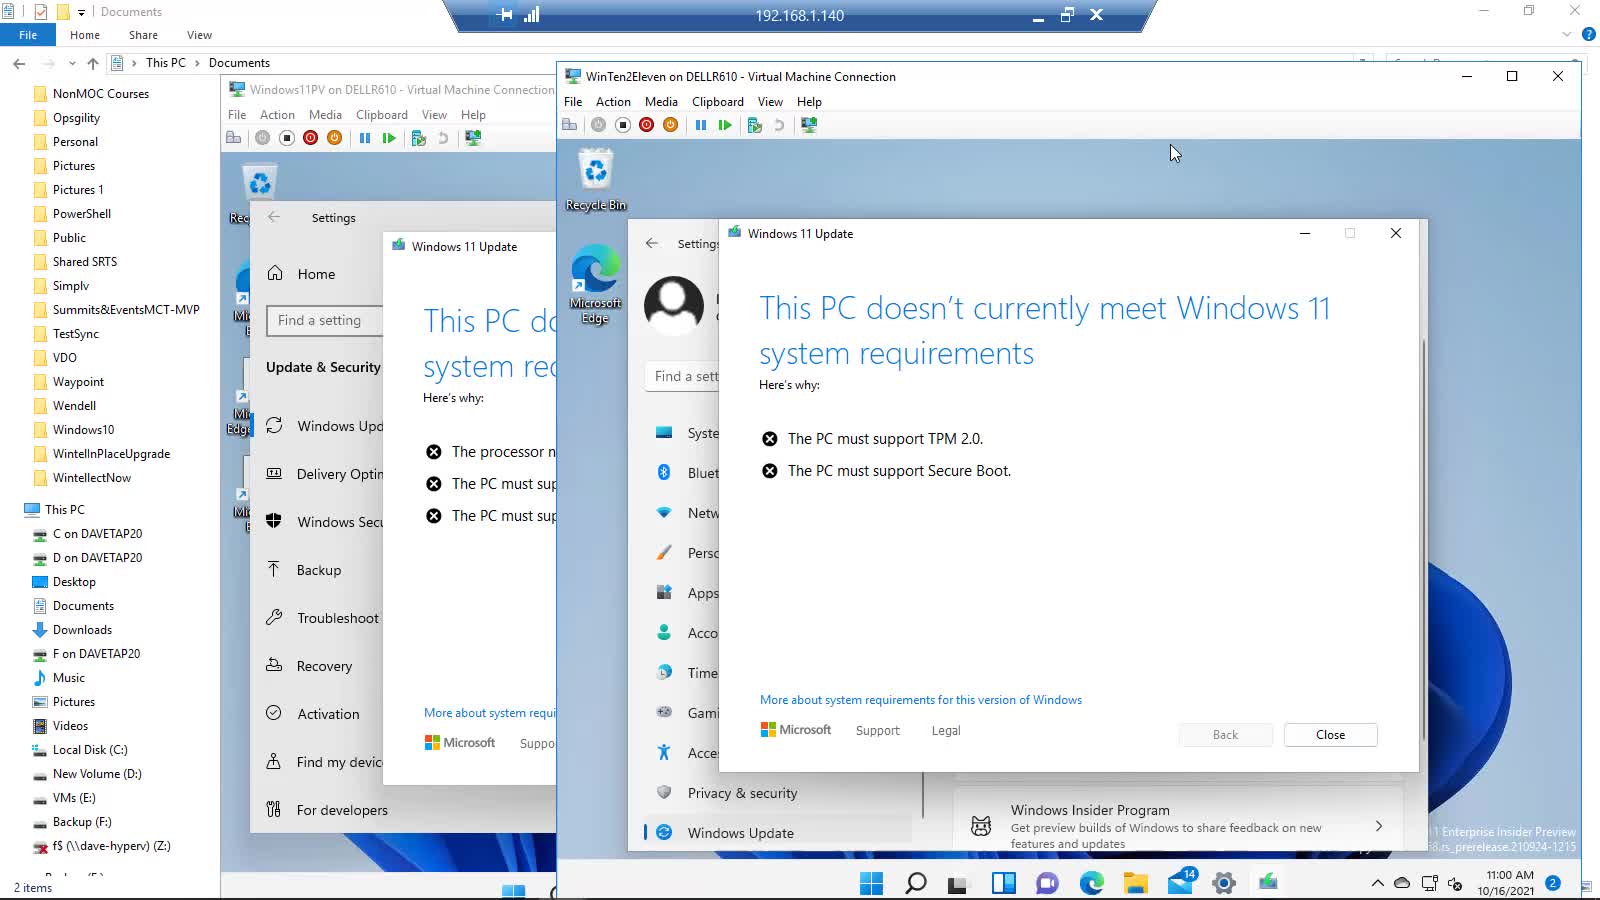
Task: Click Find a setting box in Windows11PV
Action: click(325, 320)
